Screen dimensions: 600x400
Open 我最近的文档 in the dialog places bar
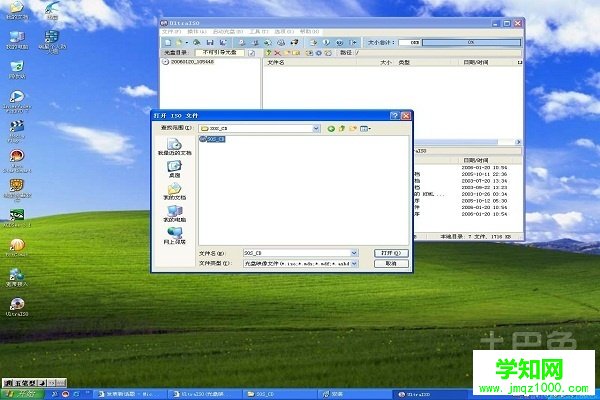(x=174, y=146)
